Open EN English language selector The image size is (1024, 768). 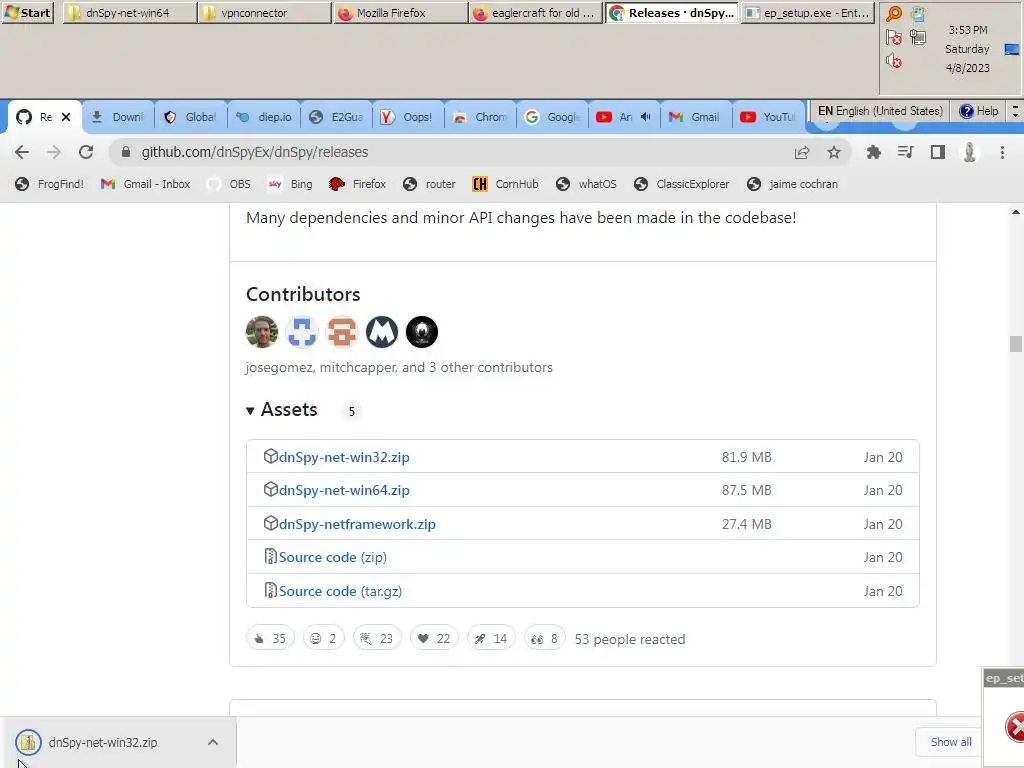880,111
